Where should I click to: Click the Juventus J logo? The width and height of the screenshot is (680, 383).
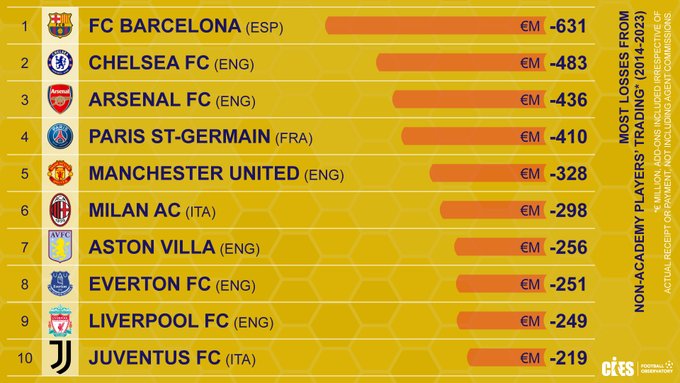tap(60, 357)
